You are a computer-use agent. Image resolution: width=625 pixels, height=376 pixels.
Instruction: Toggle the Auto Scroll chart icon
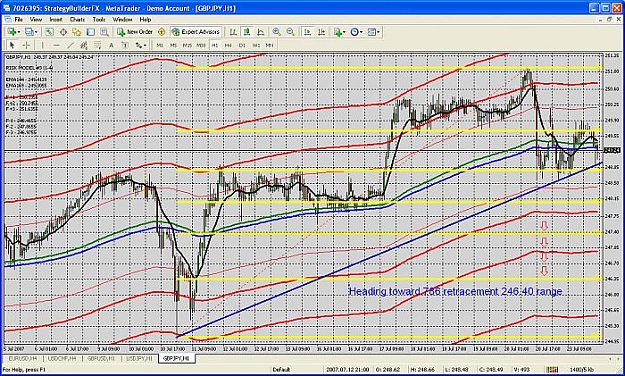click(x=307, y=32)
